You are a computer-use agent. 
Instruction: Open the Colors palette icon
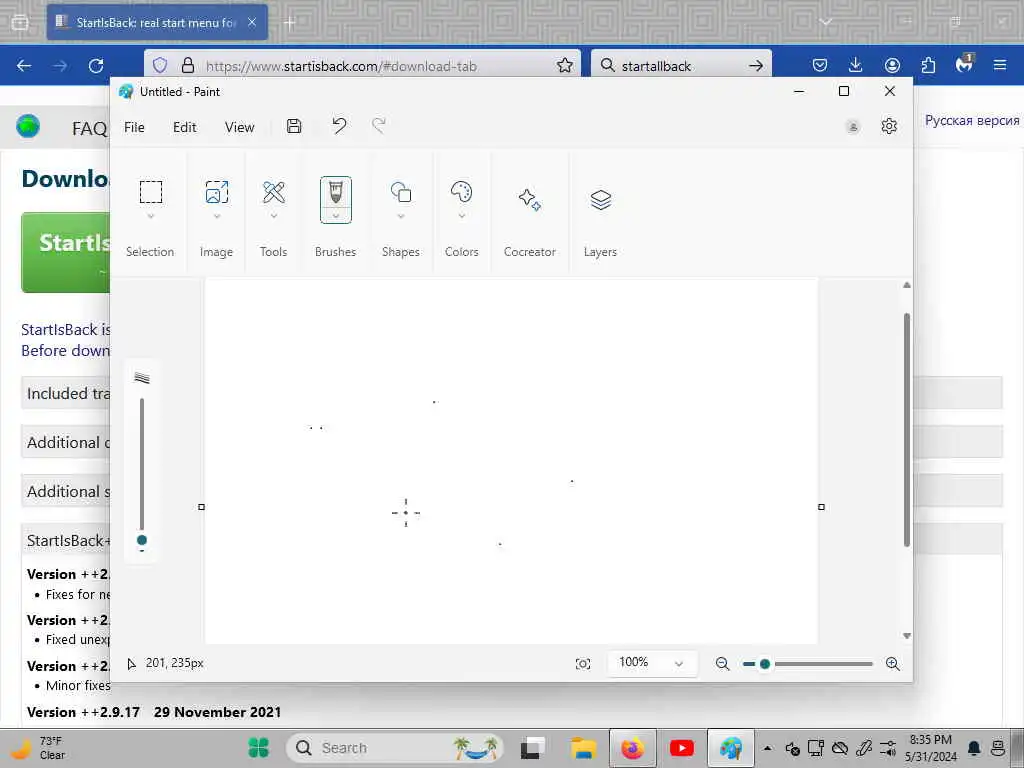[462, 192]
